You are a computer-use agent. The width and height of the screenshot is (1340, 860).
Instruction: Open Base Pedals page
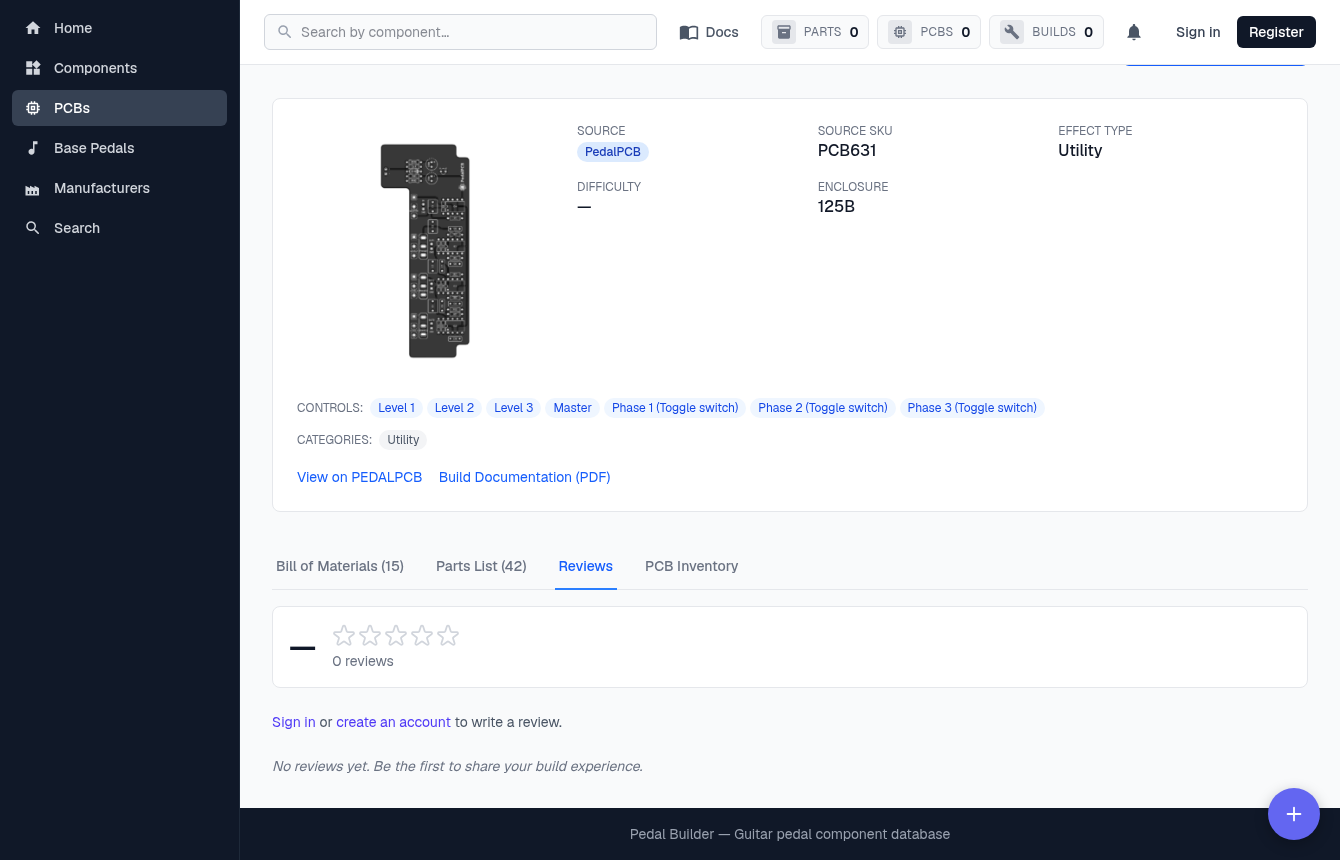119,148
